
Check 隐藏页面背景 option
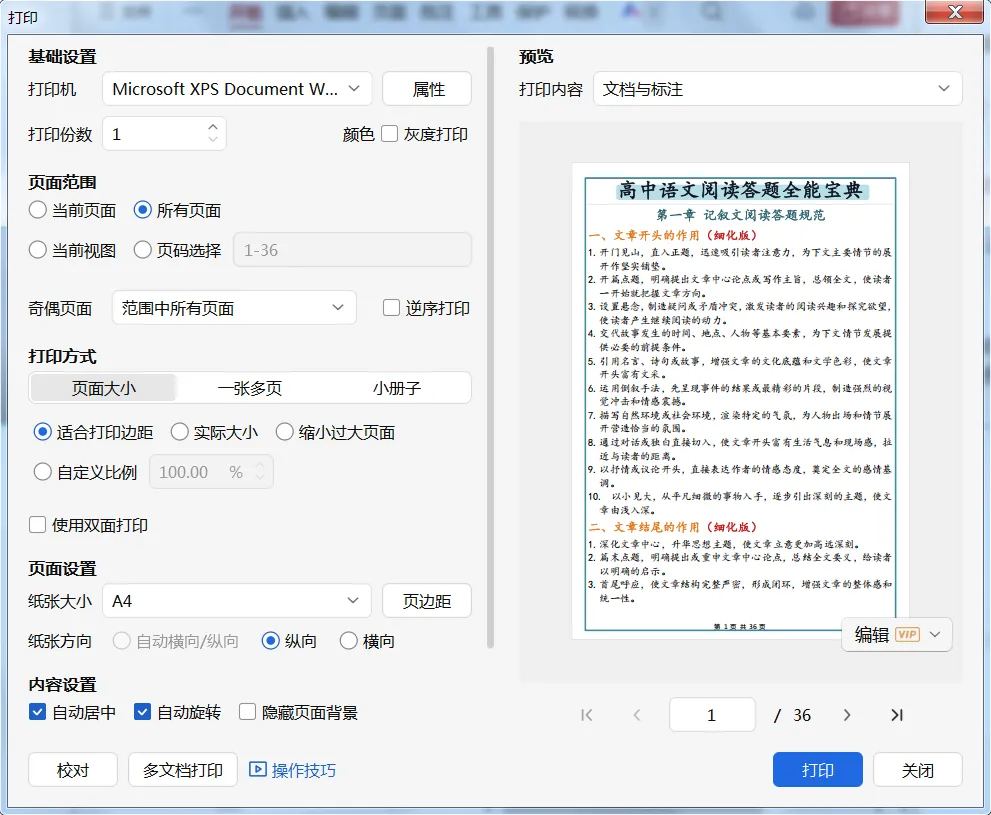click(x=247, y=712)
